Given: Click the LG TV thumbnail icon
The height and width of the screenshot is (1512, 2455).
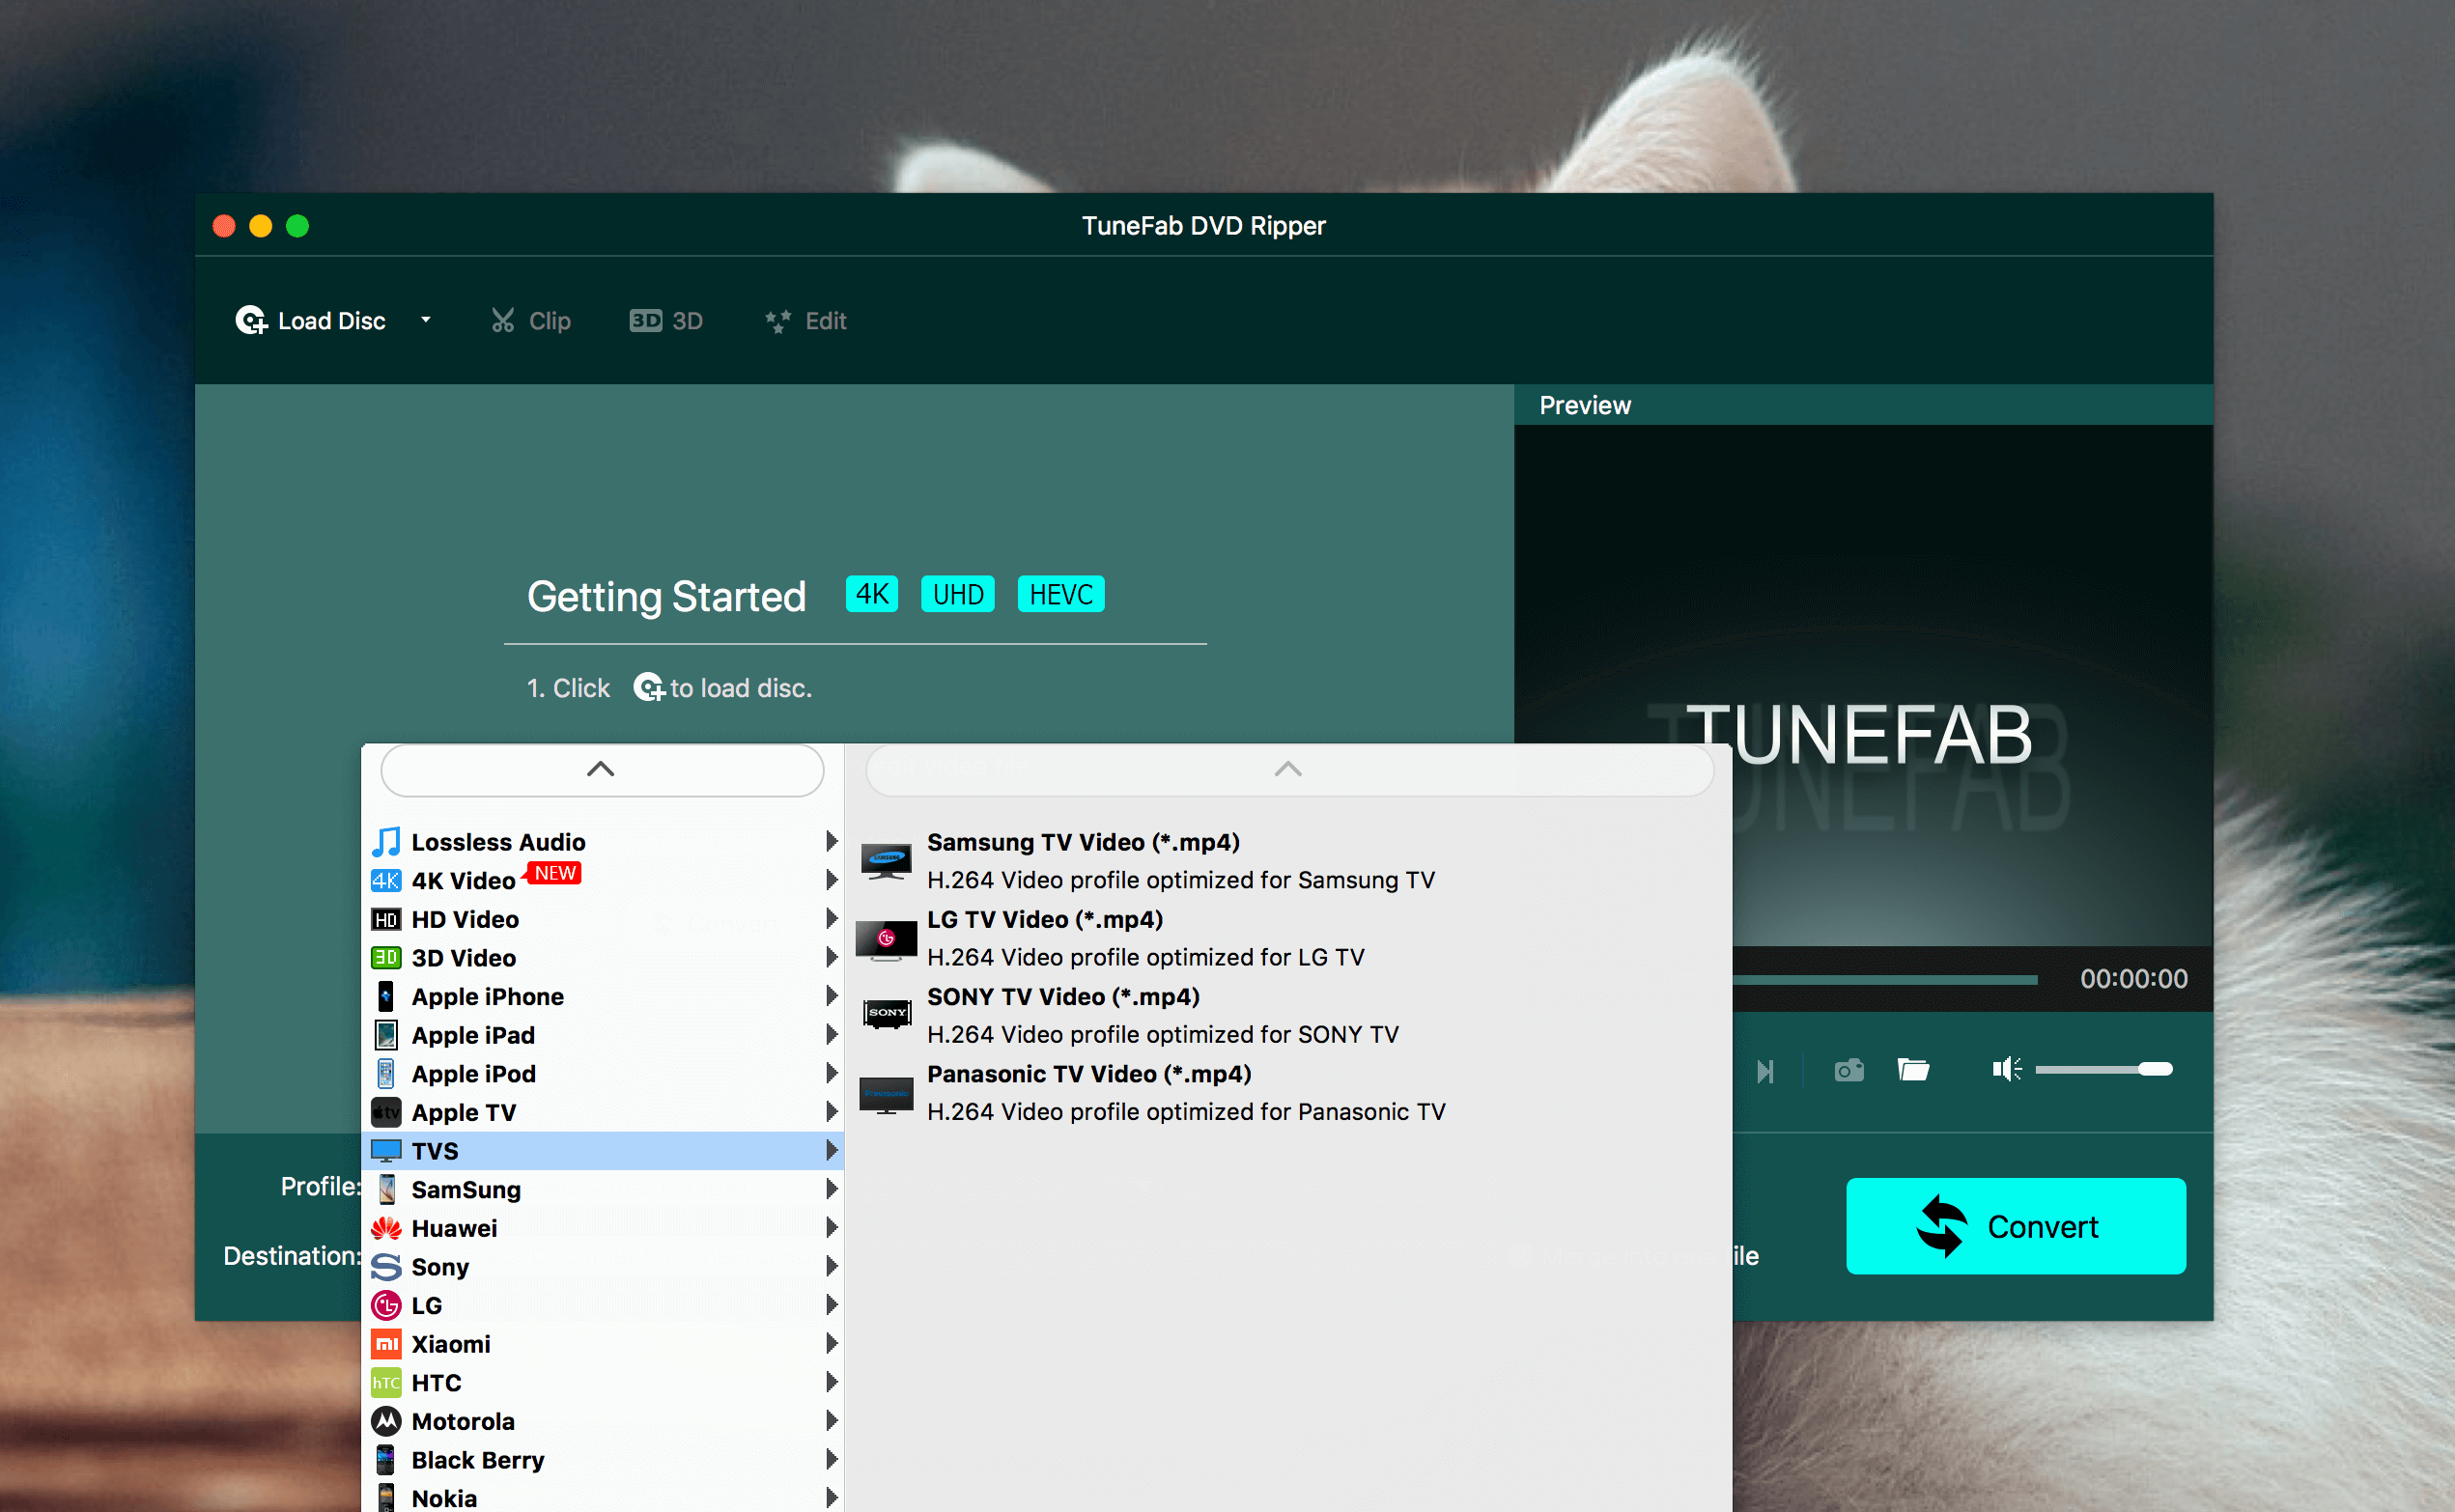Looking at the screenshot, I should tap(887, 939).
